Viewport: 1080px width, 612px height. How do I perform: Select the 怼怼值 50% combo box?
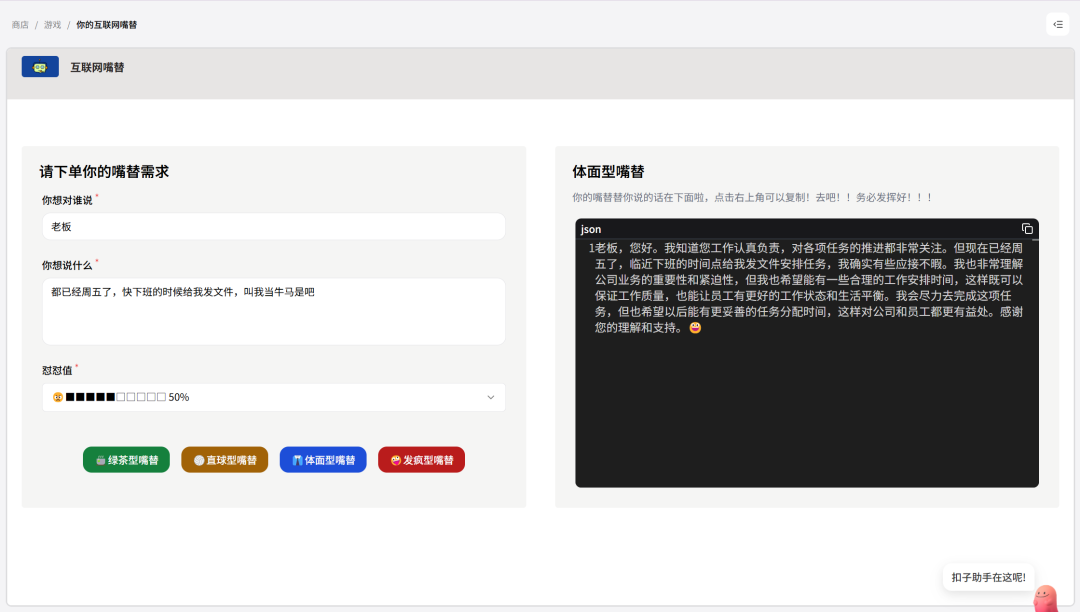point(274,397)
